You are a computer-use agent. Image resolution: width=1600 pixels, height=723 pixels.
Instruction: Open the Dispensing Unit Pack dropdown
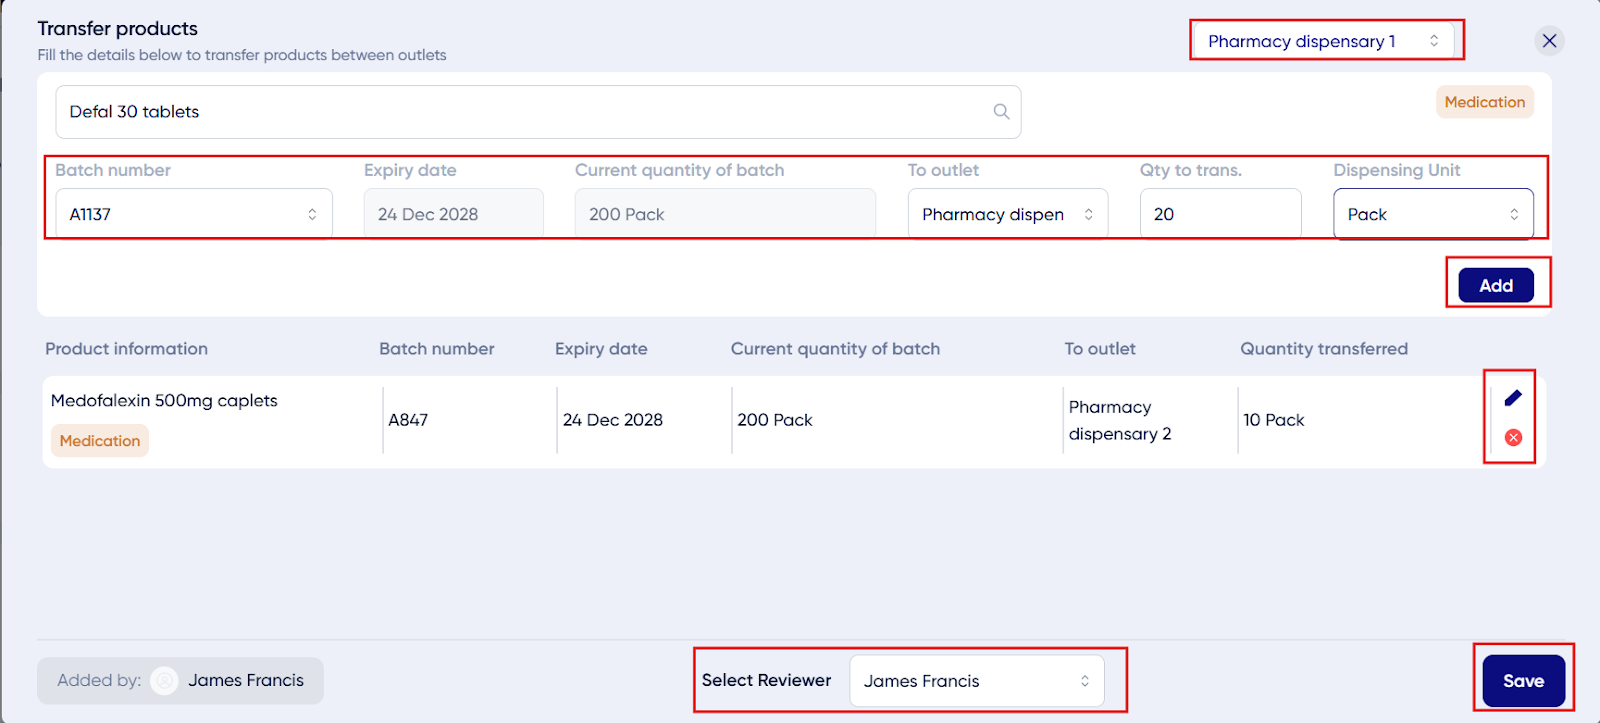coord(1433,214)
